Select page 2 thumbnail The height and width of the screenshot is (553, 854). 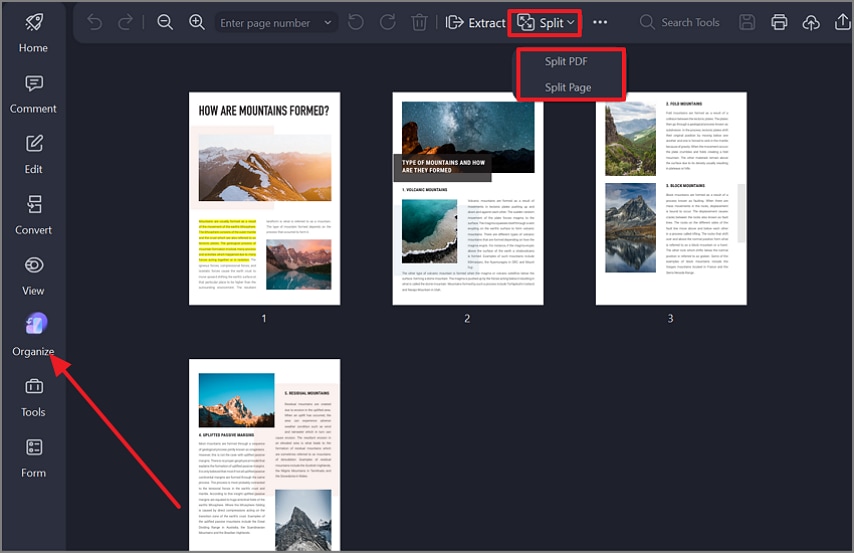point(468,198)
